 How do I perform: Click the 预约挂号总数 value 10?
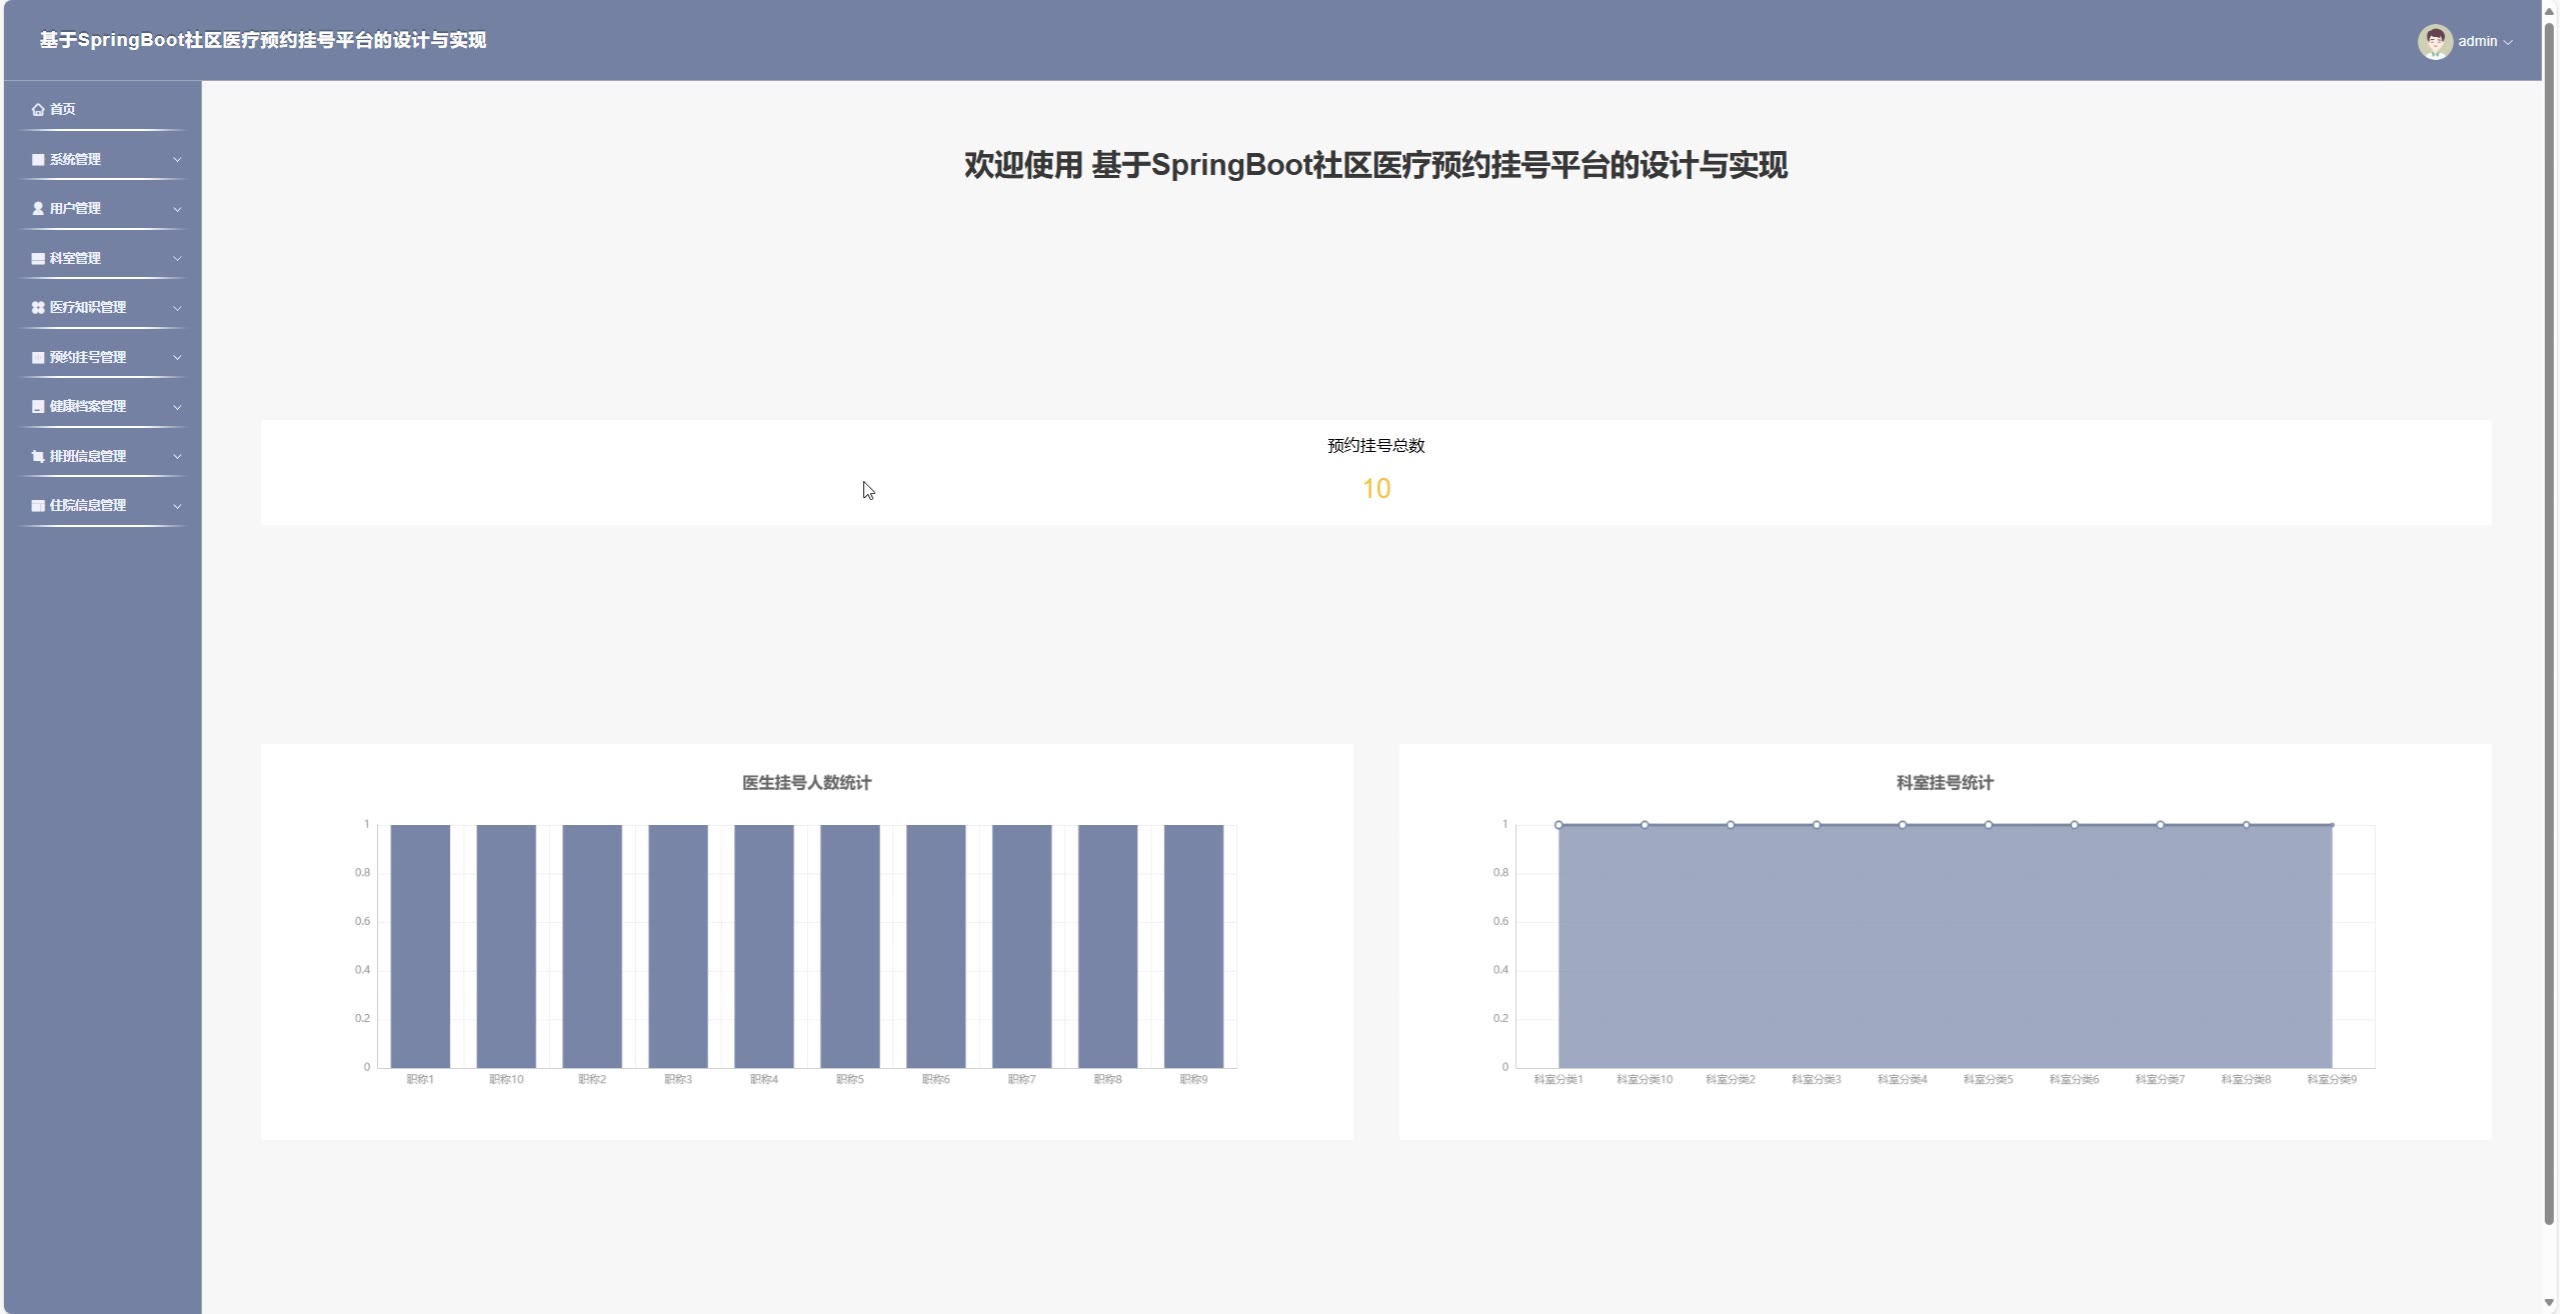[1376, 488]
